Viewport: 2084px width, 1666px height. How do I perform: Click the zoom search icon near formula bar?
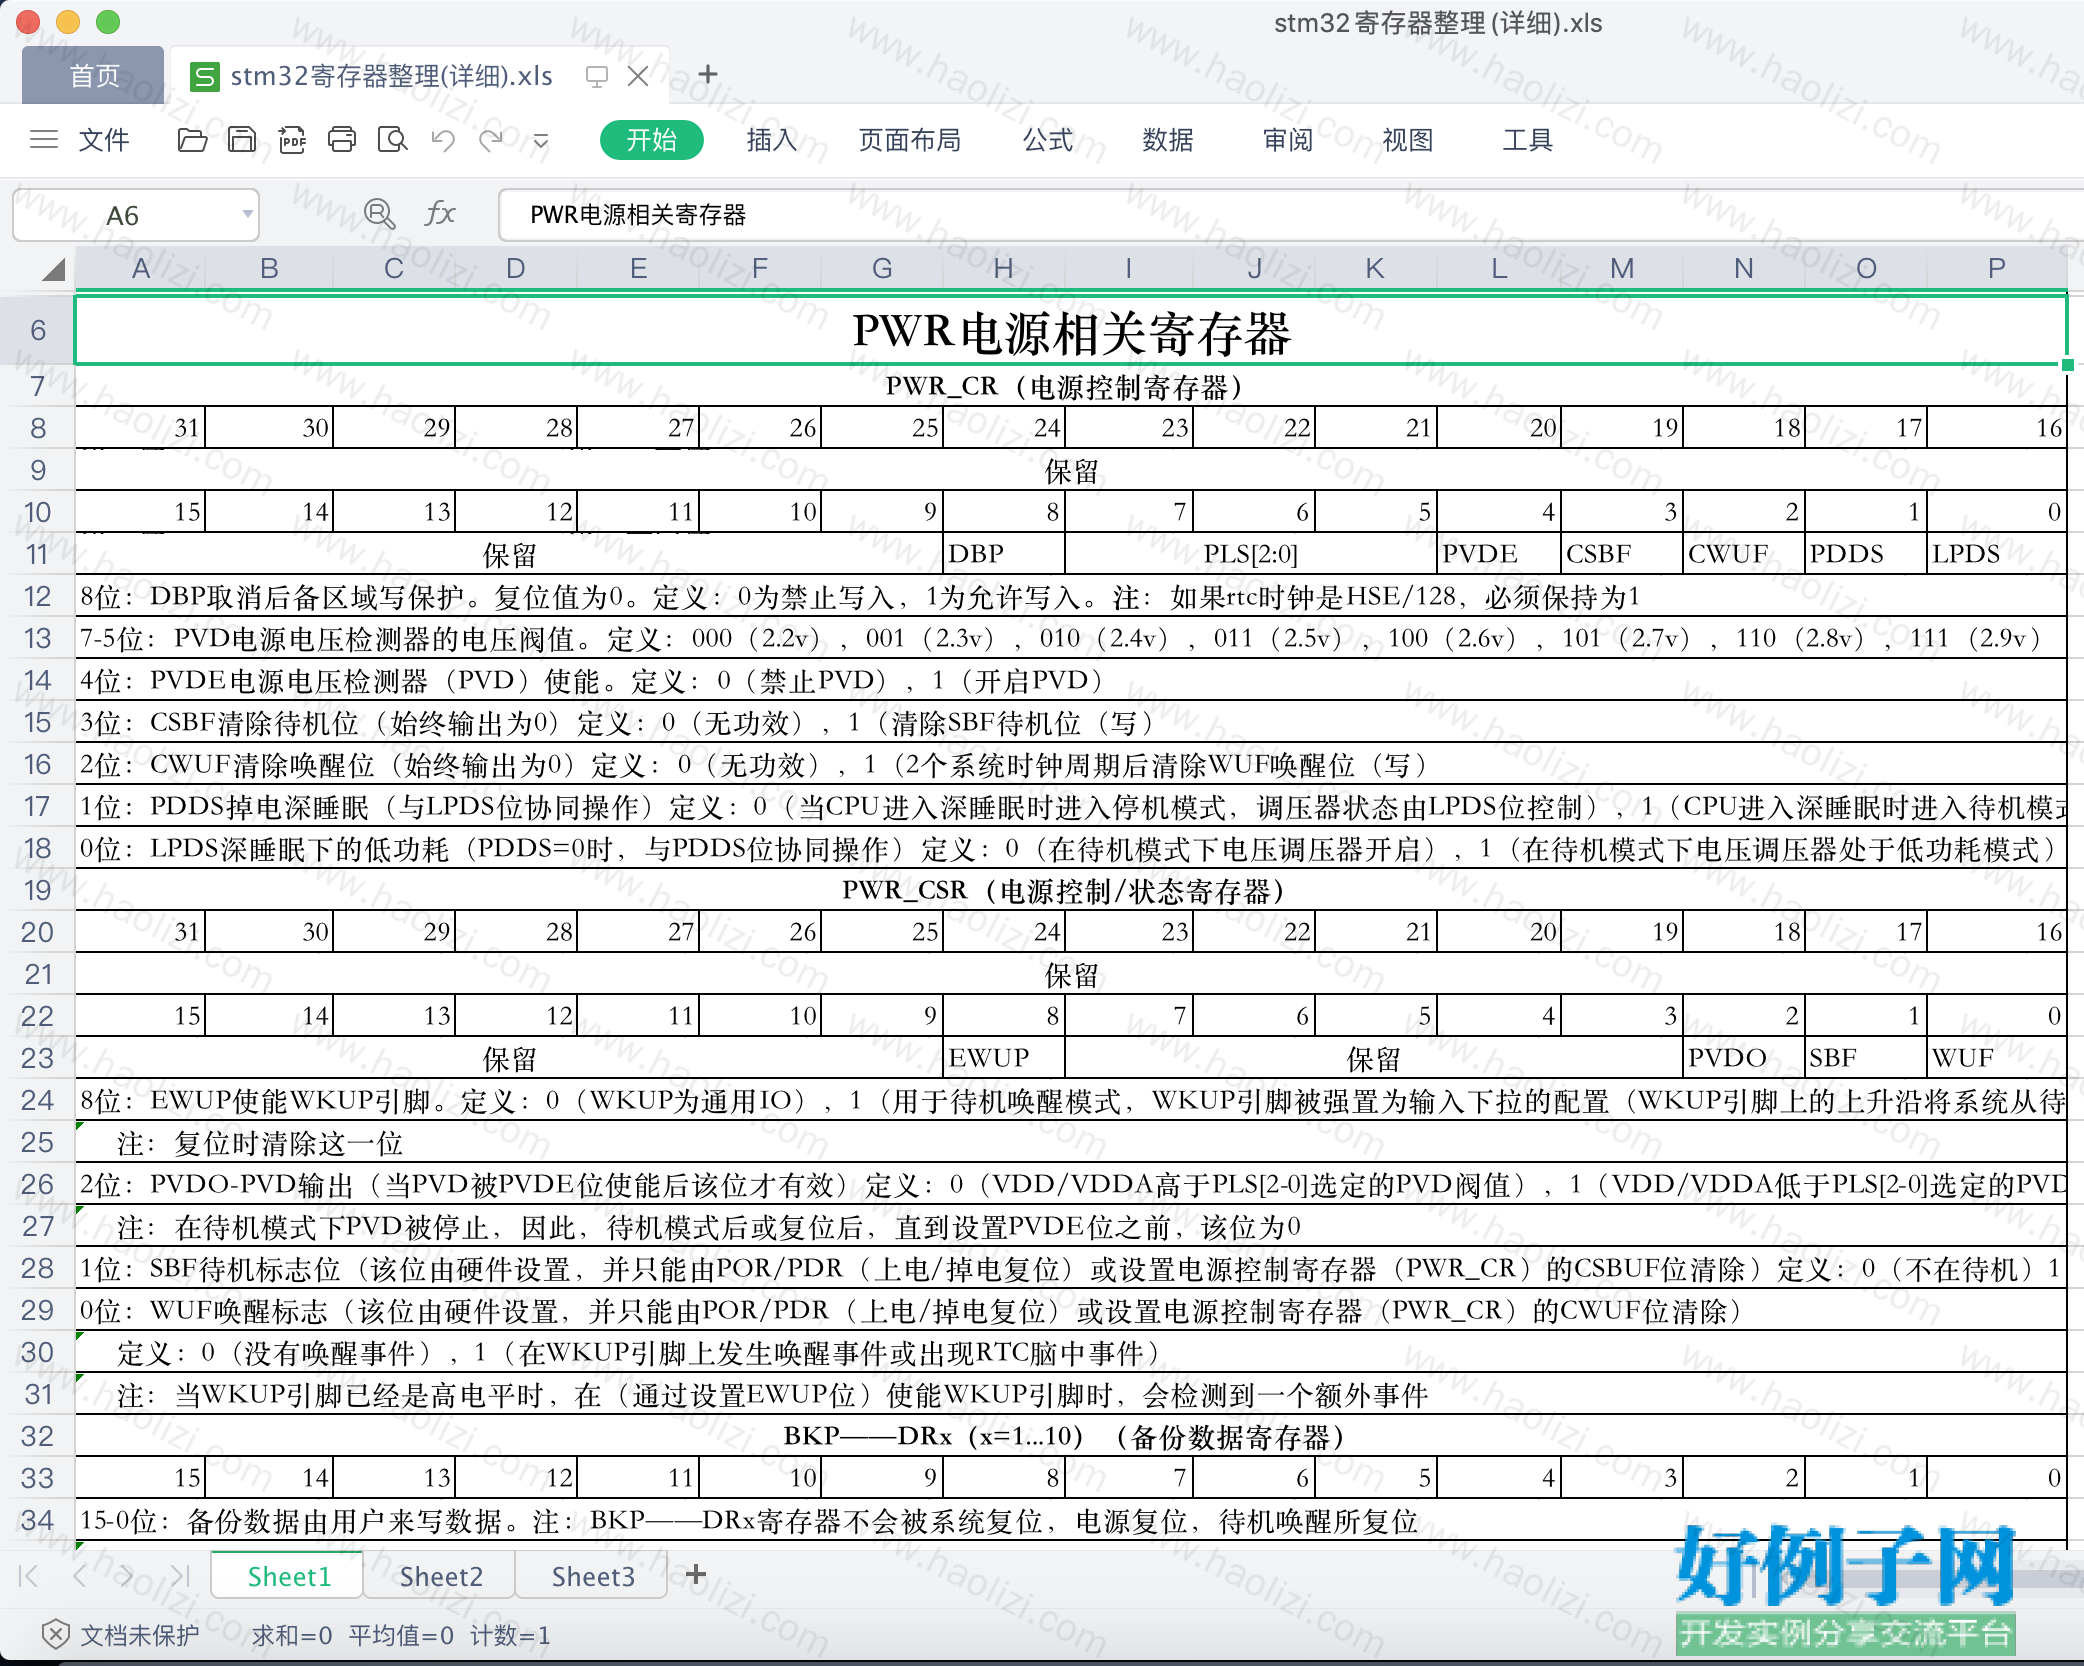tap(379, 214)
